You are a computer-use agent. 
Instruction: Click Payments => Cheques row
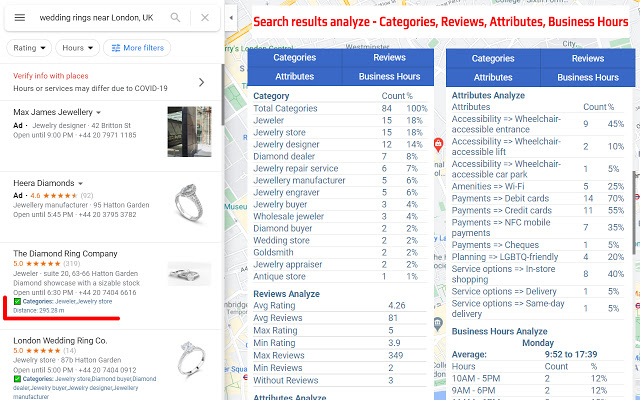[538, 245]
